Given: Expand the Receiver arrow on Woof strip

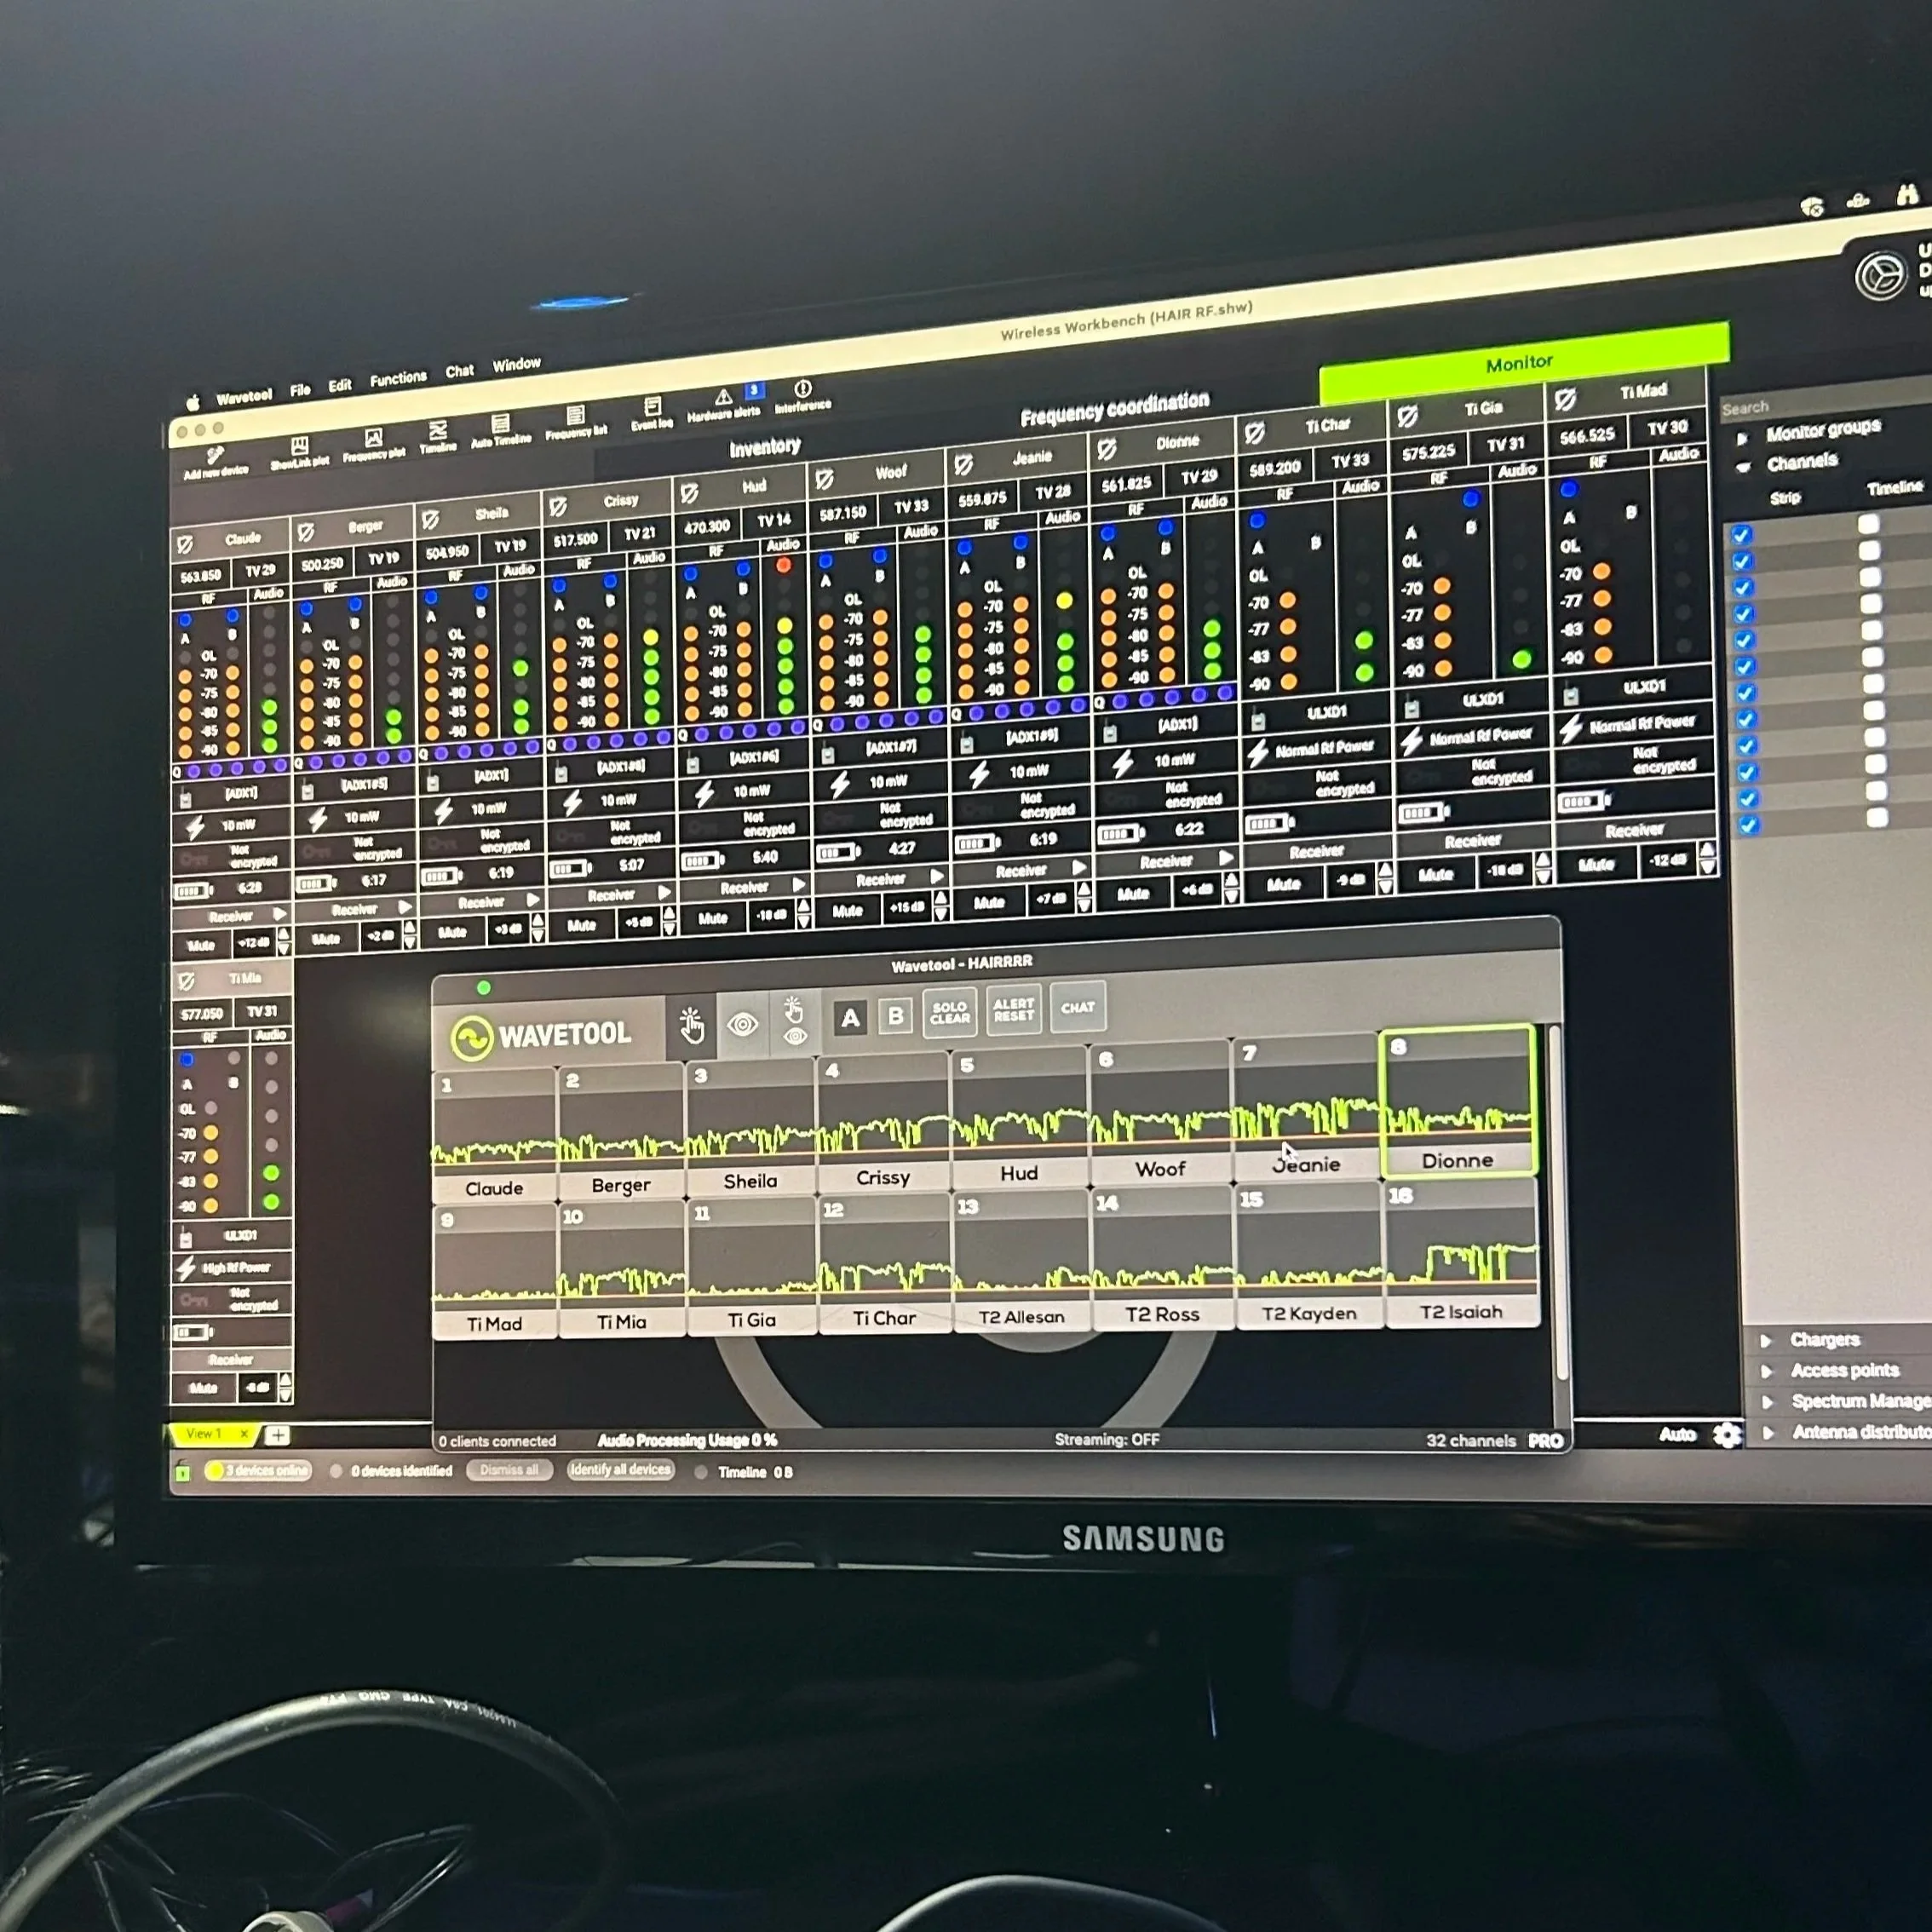Looking at the screenshot, I should click(x=937, y=876).
